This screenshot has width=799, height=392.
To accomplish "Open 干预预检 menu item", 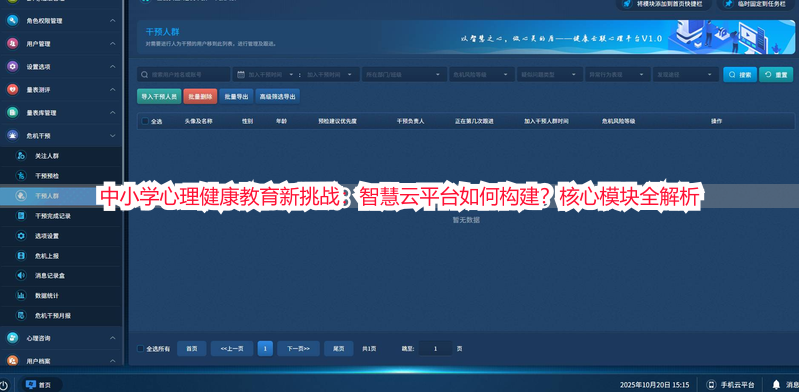I will 61,176.
